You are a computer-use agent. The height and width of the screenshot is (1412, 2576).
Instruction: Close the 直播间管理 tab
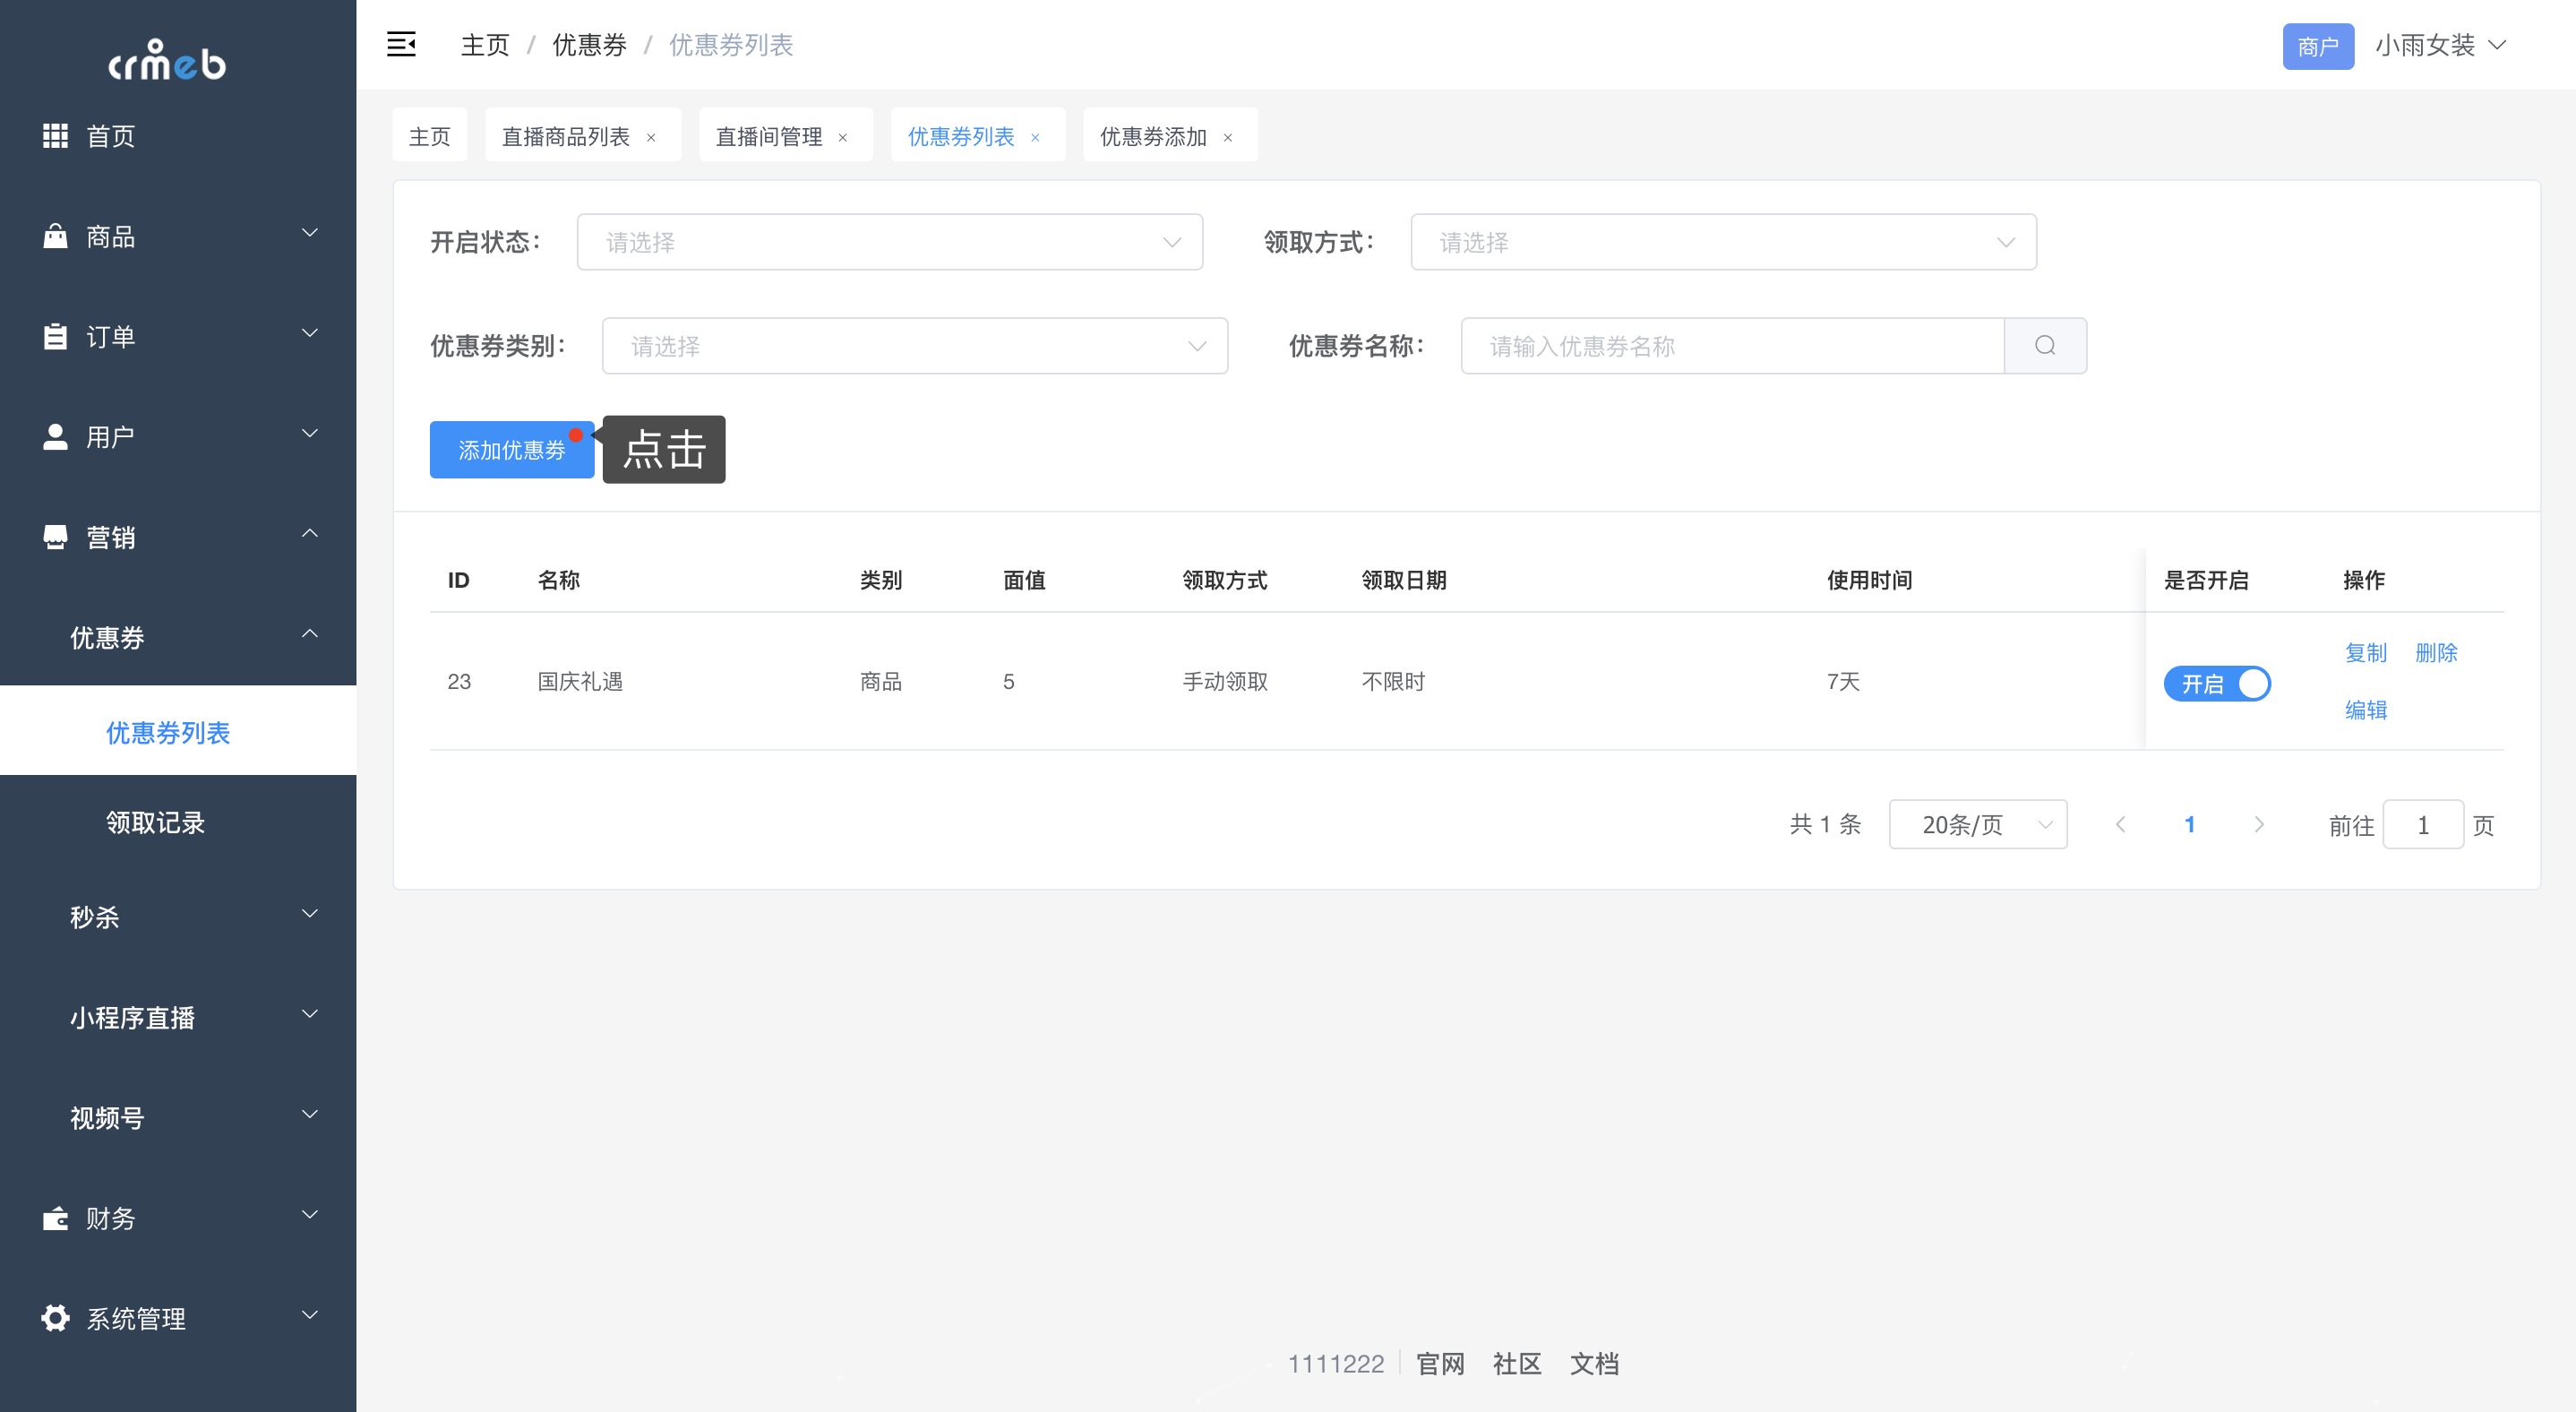pos(843,138)
